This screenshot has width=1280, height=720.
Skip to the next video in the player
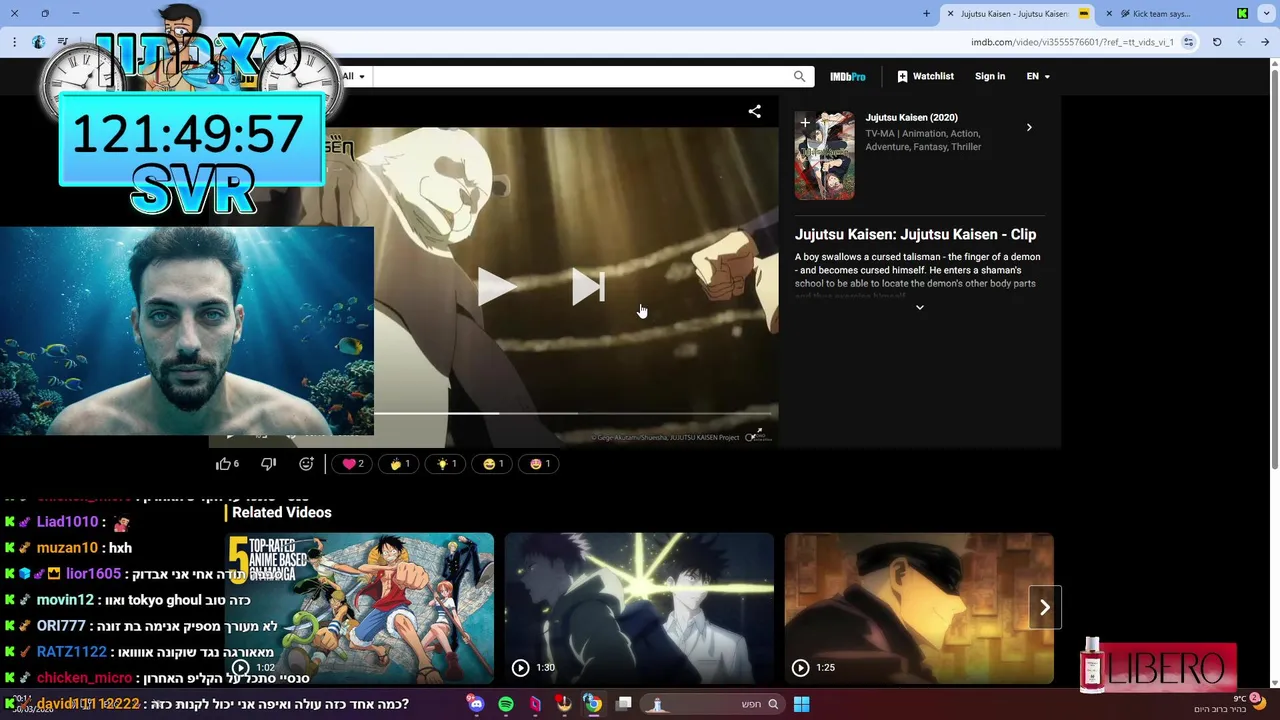pos(588,287)
